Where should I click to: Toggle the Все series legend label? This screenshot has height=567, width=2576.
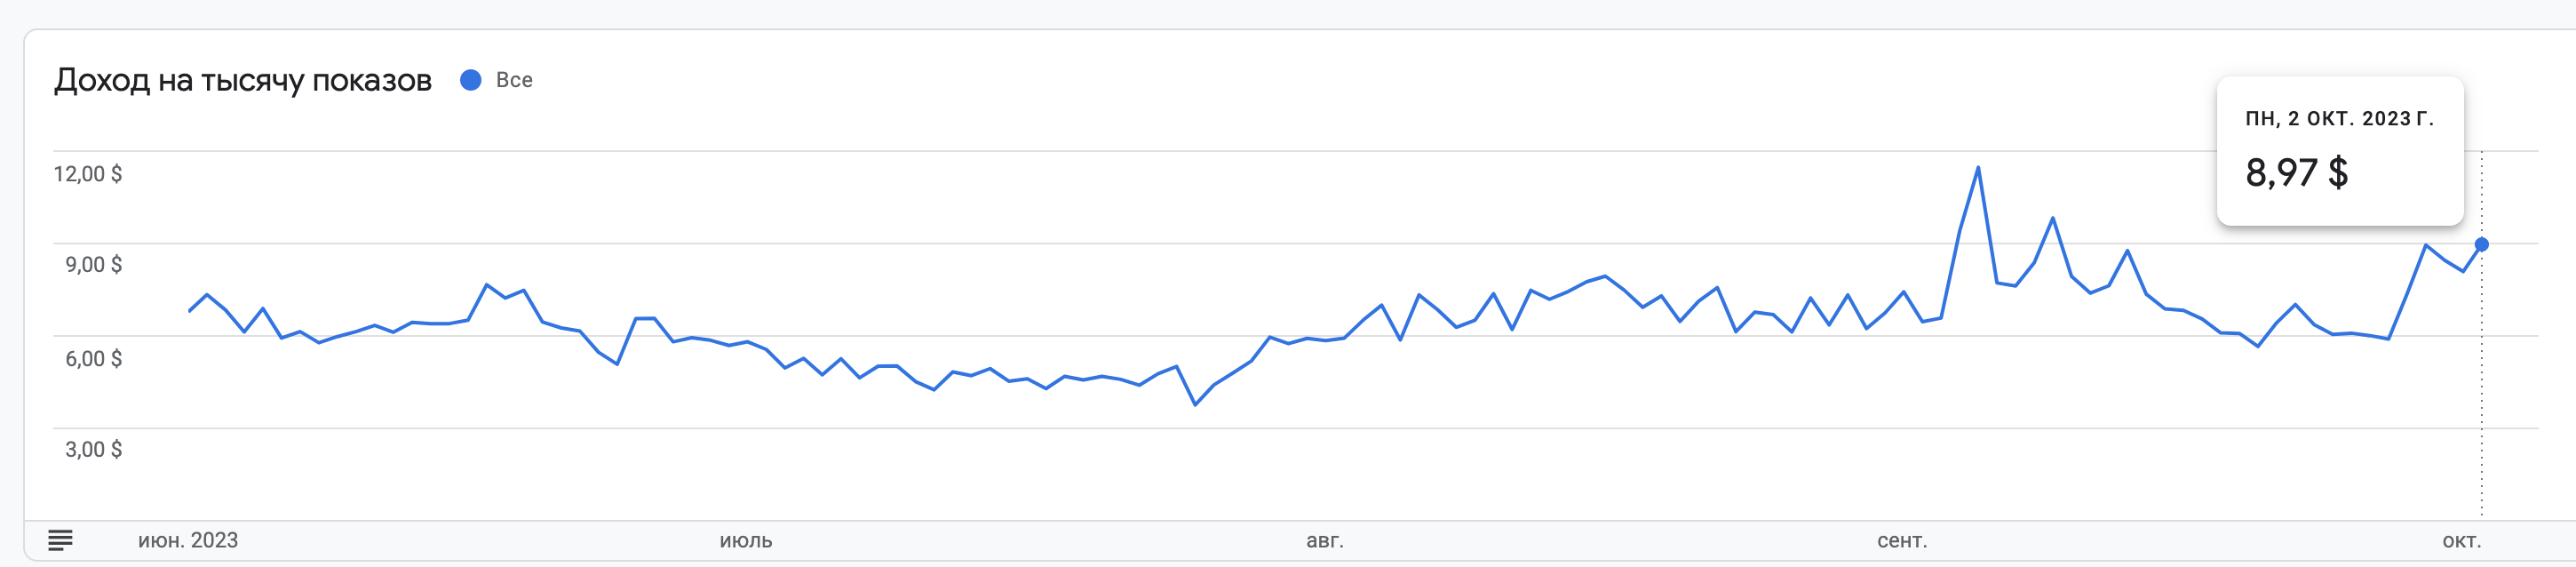[514, 80]
